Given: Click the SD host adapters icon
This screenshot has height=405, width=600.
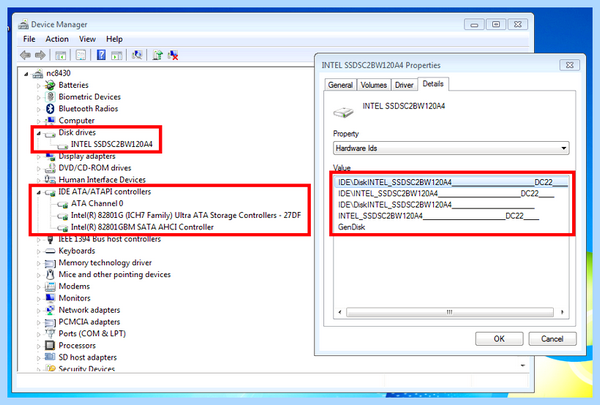Looking at the screenshot, I should [x=50, y=357].
